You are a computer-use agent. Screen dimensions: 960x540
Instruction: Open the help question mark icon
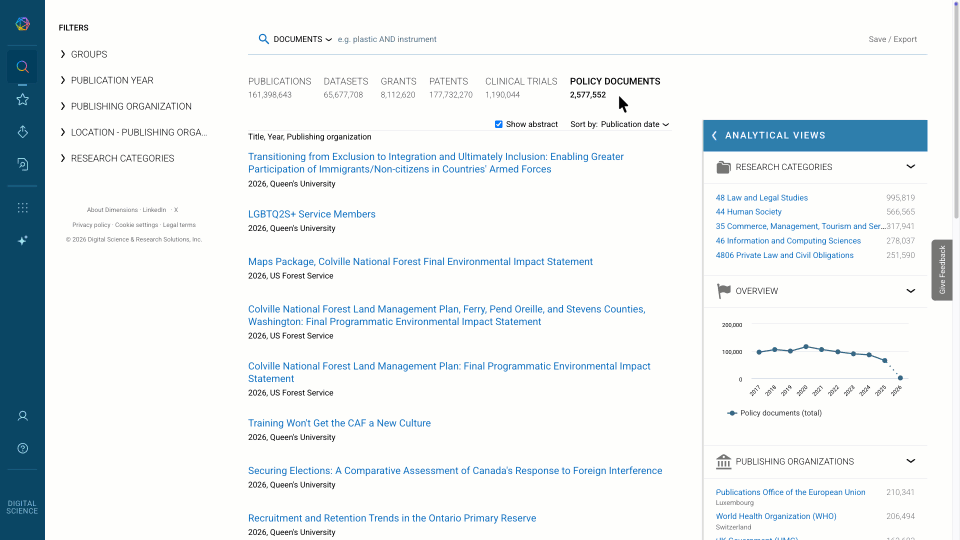(x=22, y=448)
